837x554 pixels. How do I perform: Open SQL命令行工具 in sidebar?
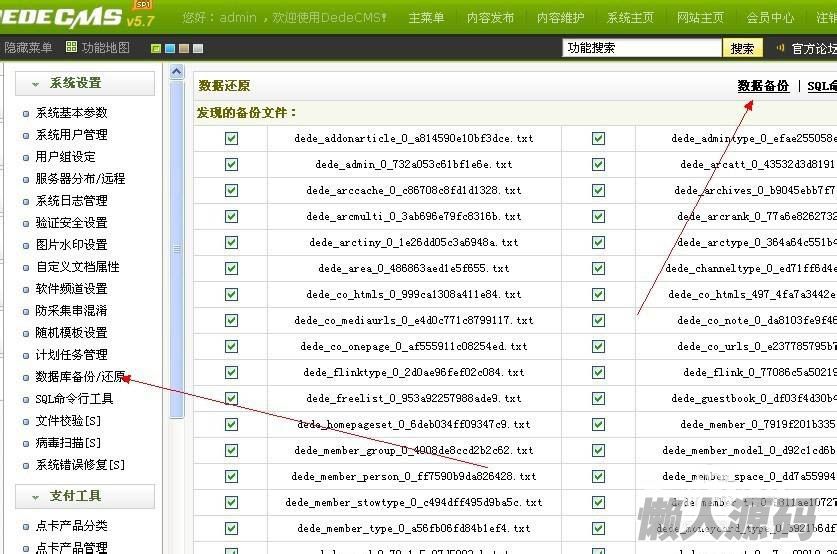coord(74,399)
